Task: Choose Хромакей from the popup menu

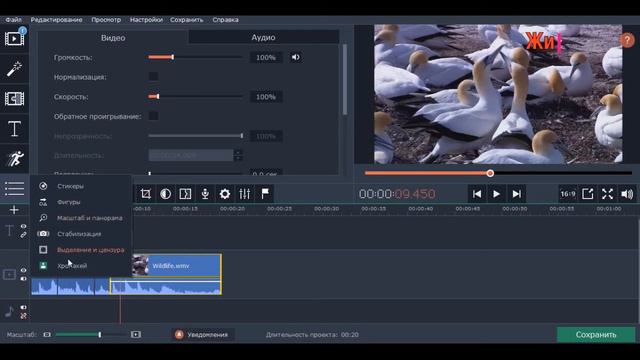Action: (72, 266)
